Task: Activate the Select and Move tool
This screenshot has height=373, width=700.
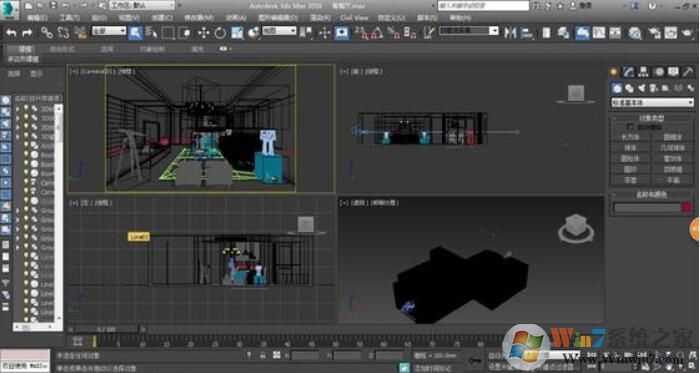Action: click(204, 32)
